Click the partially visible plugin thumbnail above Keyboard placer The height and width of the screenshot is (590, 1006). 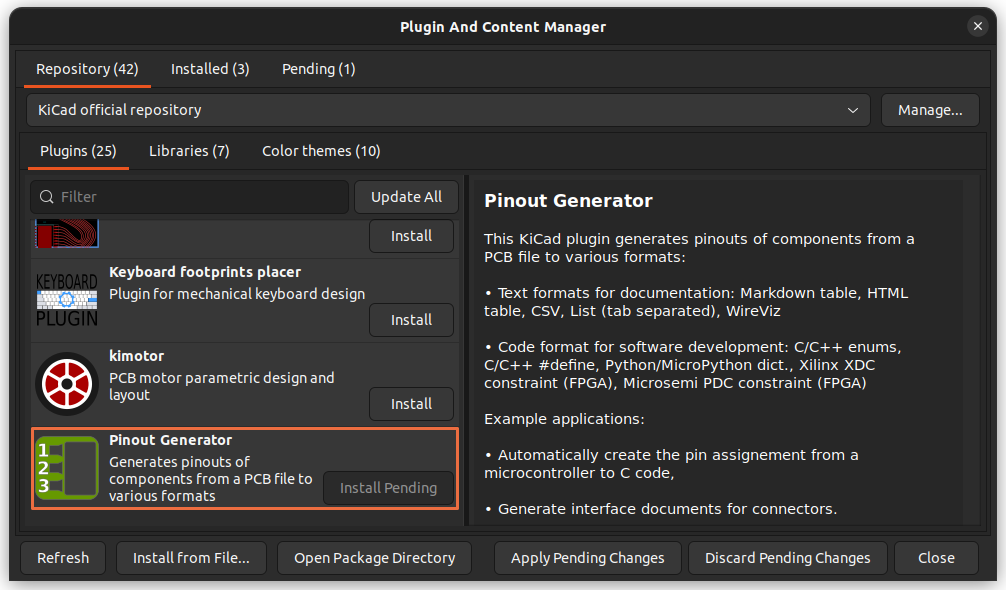pyautogui.click(x=66, y=233)
